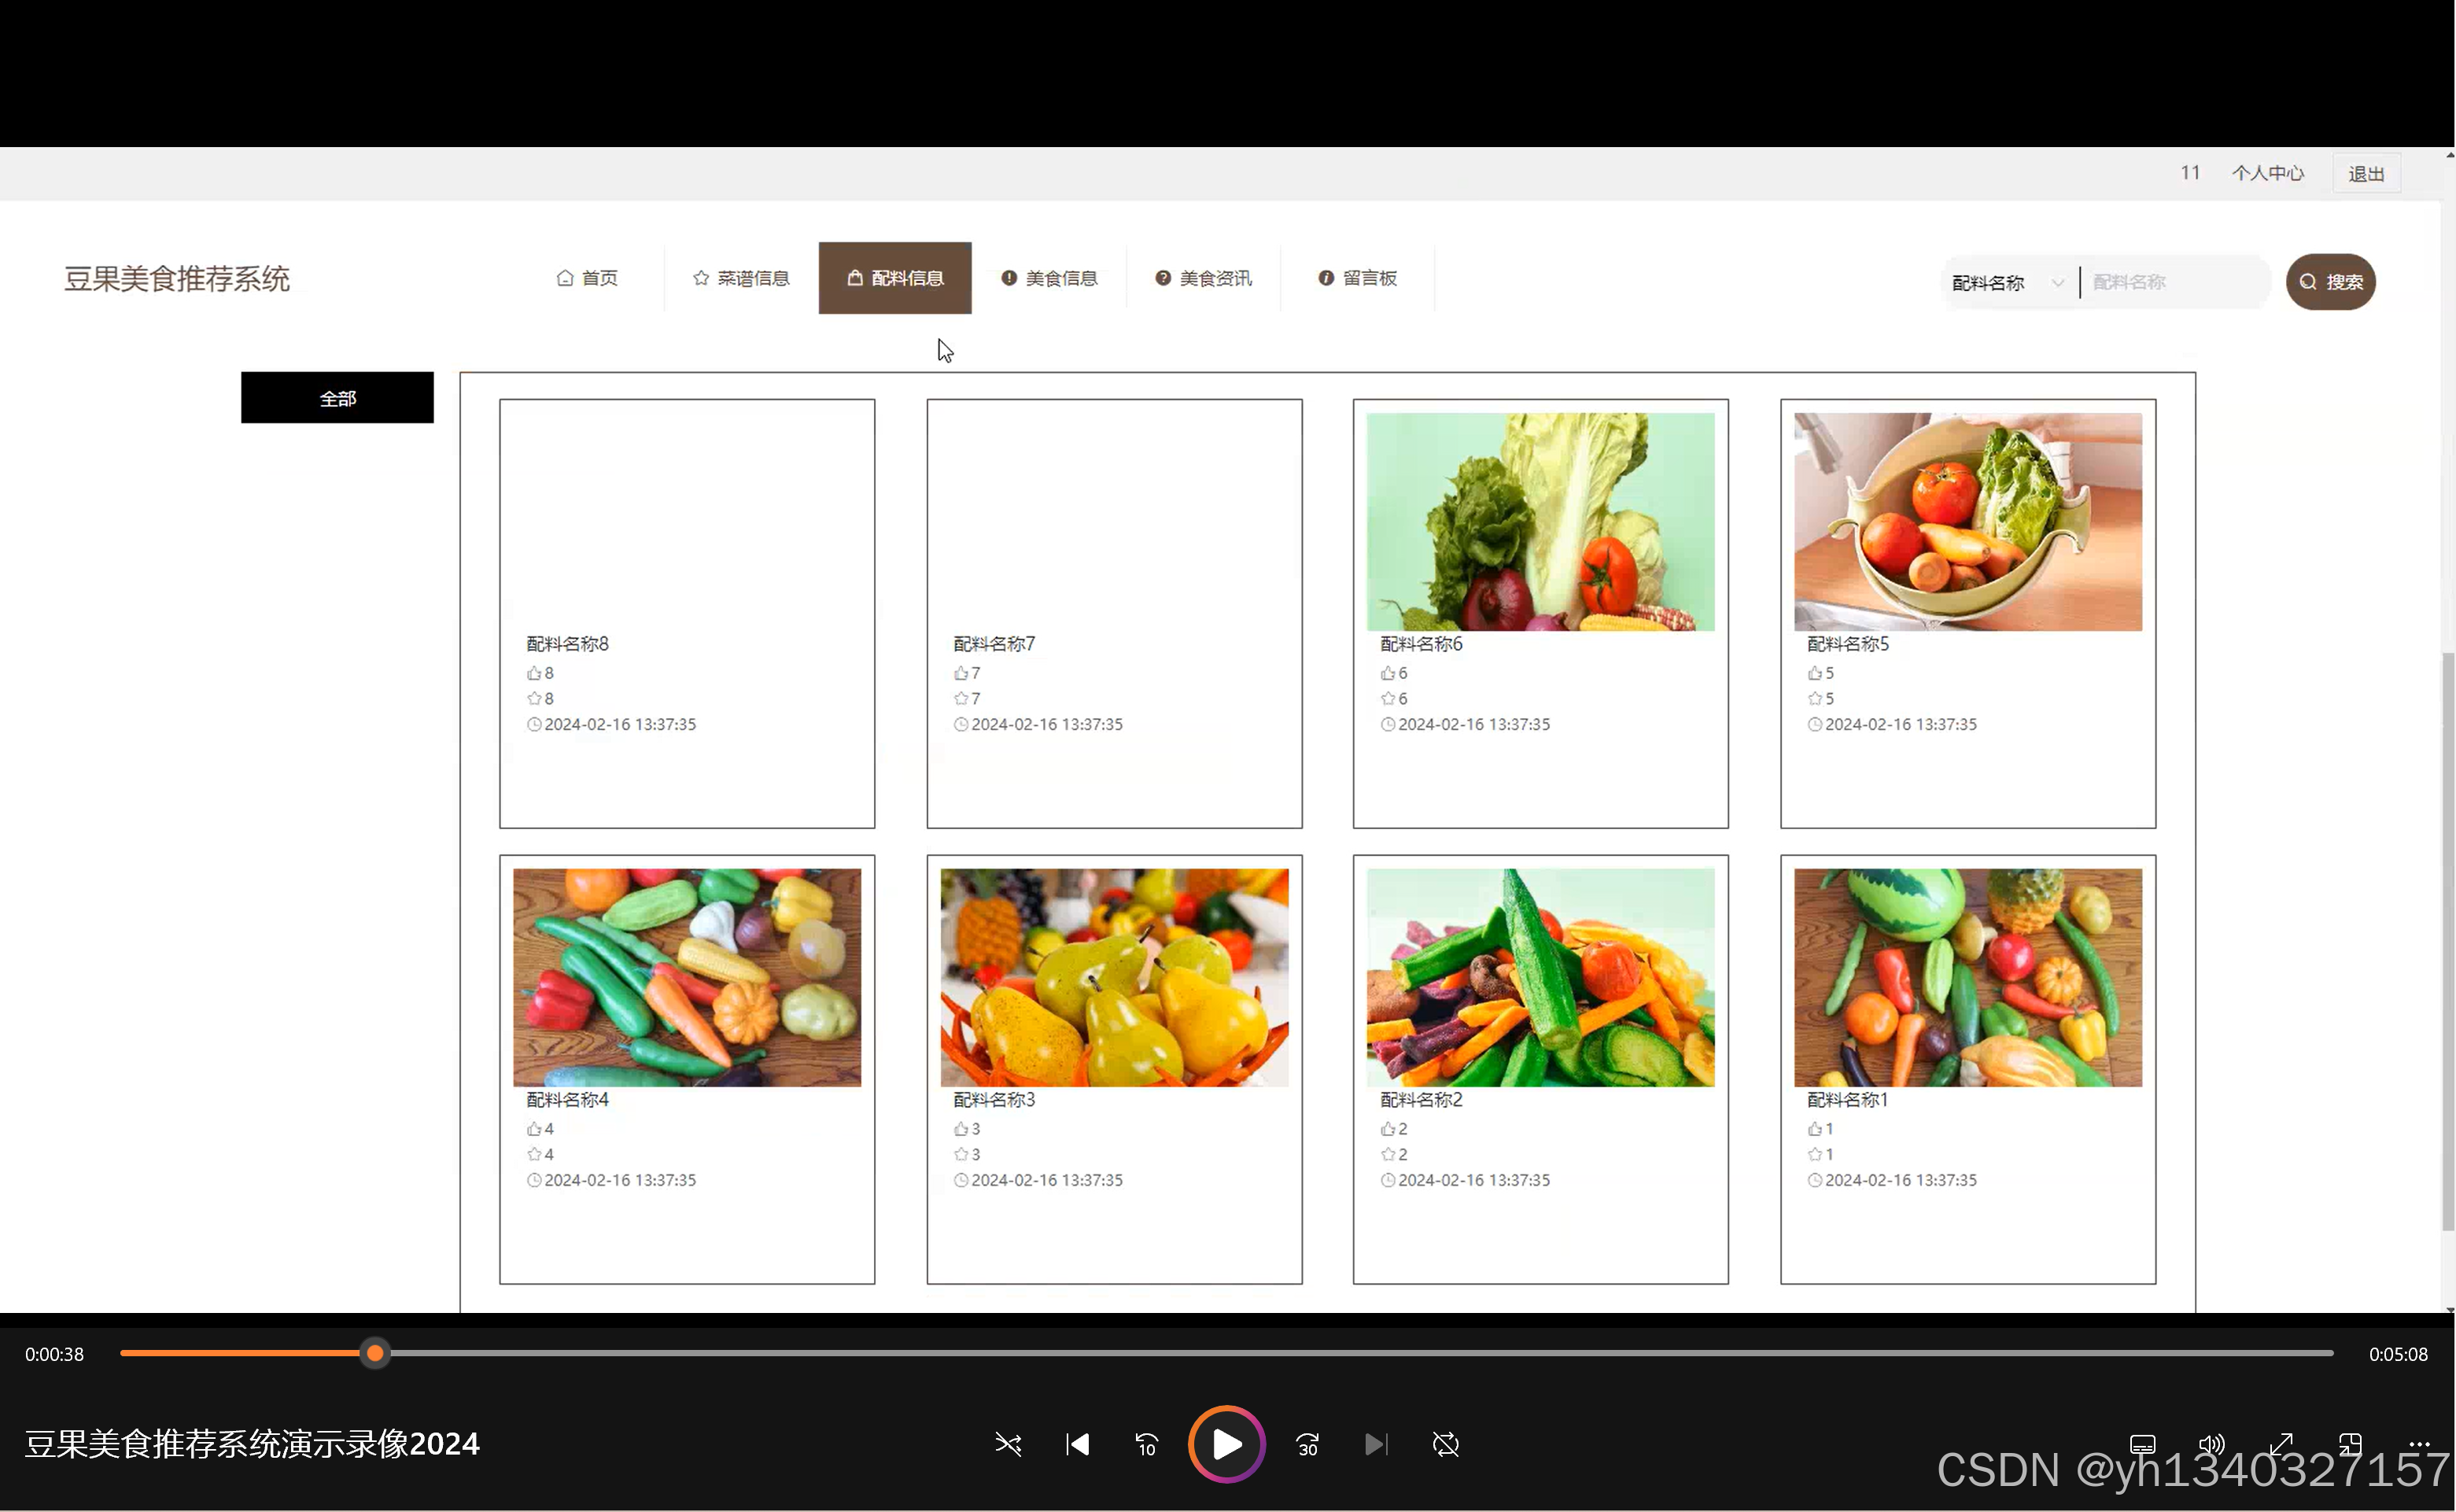This screenshot has width=2456, height=1512.
Task: Click the star icon on 配料名称5
Action: click(1815, 698)
